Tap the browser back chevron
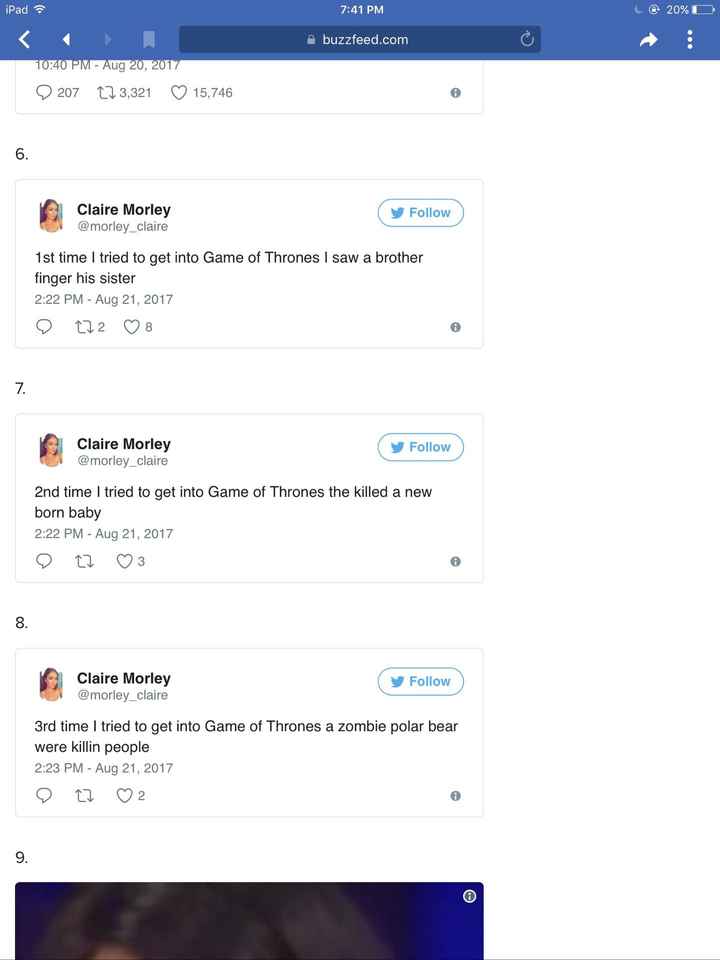Image resolution: width=720 pixels, height=960 pixels. [25, 40]
